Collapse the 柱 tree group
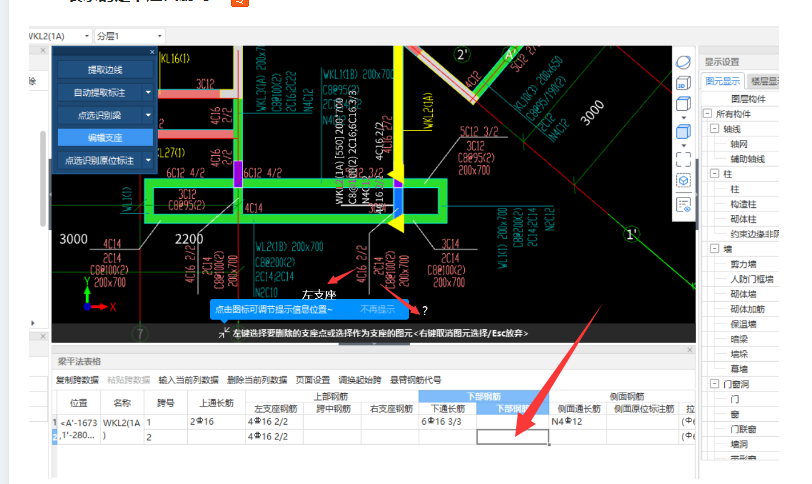Screen dimensions: 812x484 point(715,173)
